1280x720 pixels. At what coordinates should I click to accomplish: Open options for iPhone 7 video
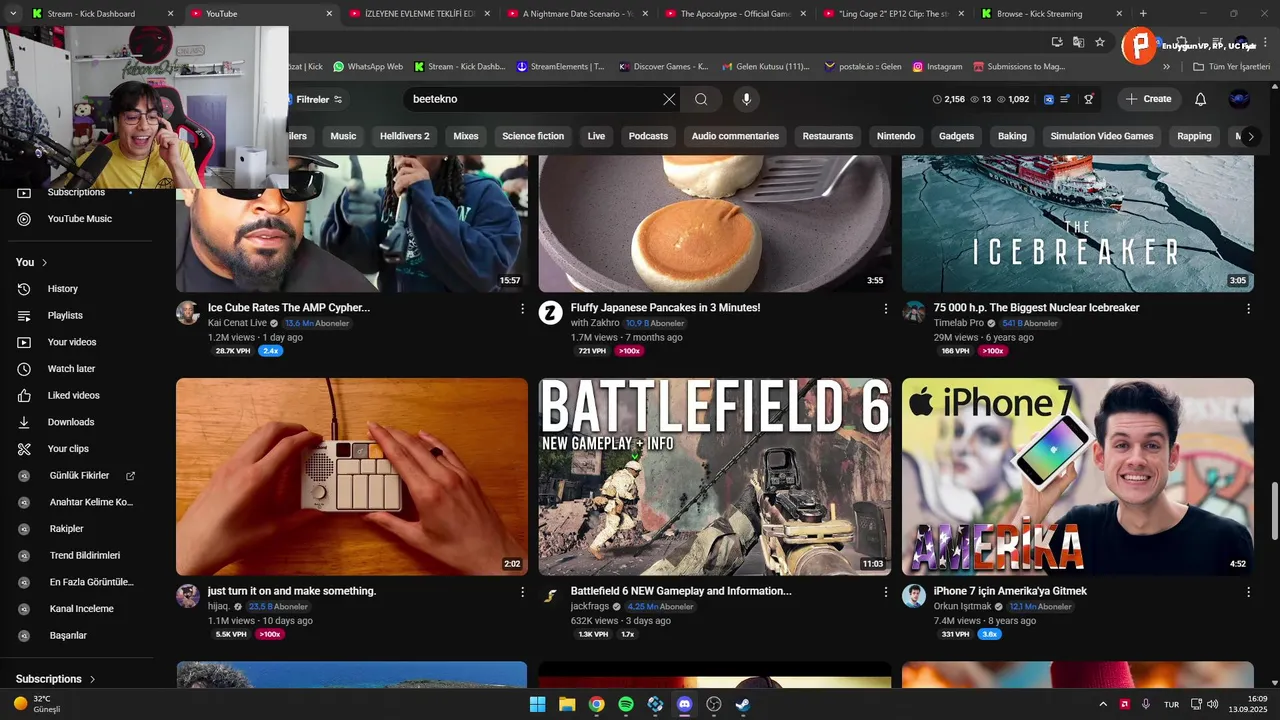pyautogui.click(x=1248, y=592)
